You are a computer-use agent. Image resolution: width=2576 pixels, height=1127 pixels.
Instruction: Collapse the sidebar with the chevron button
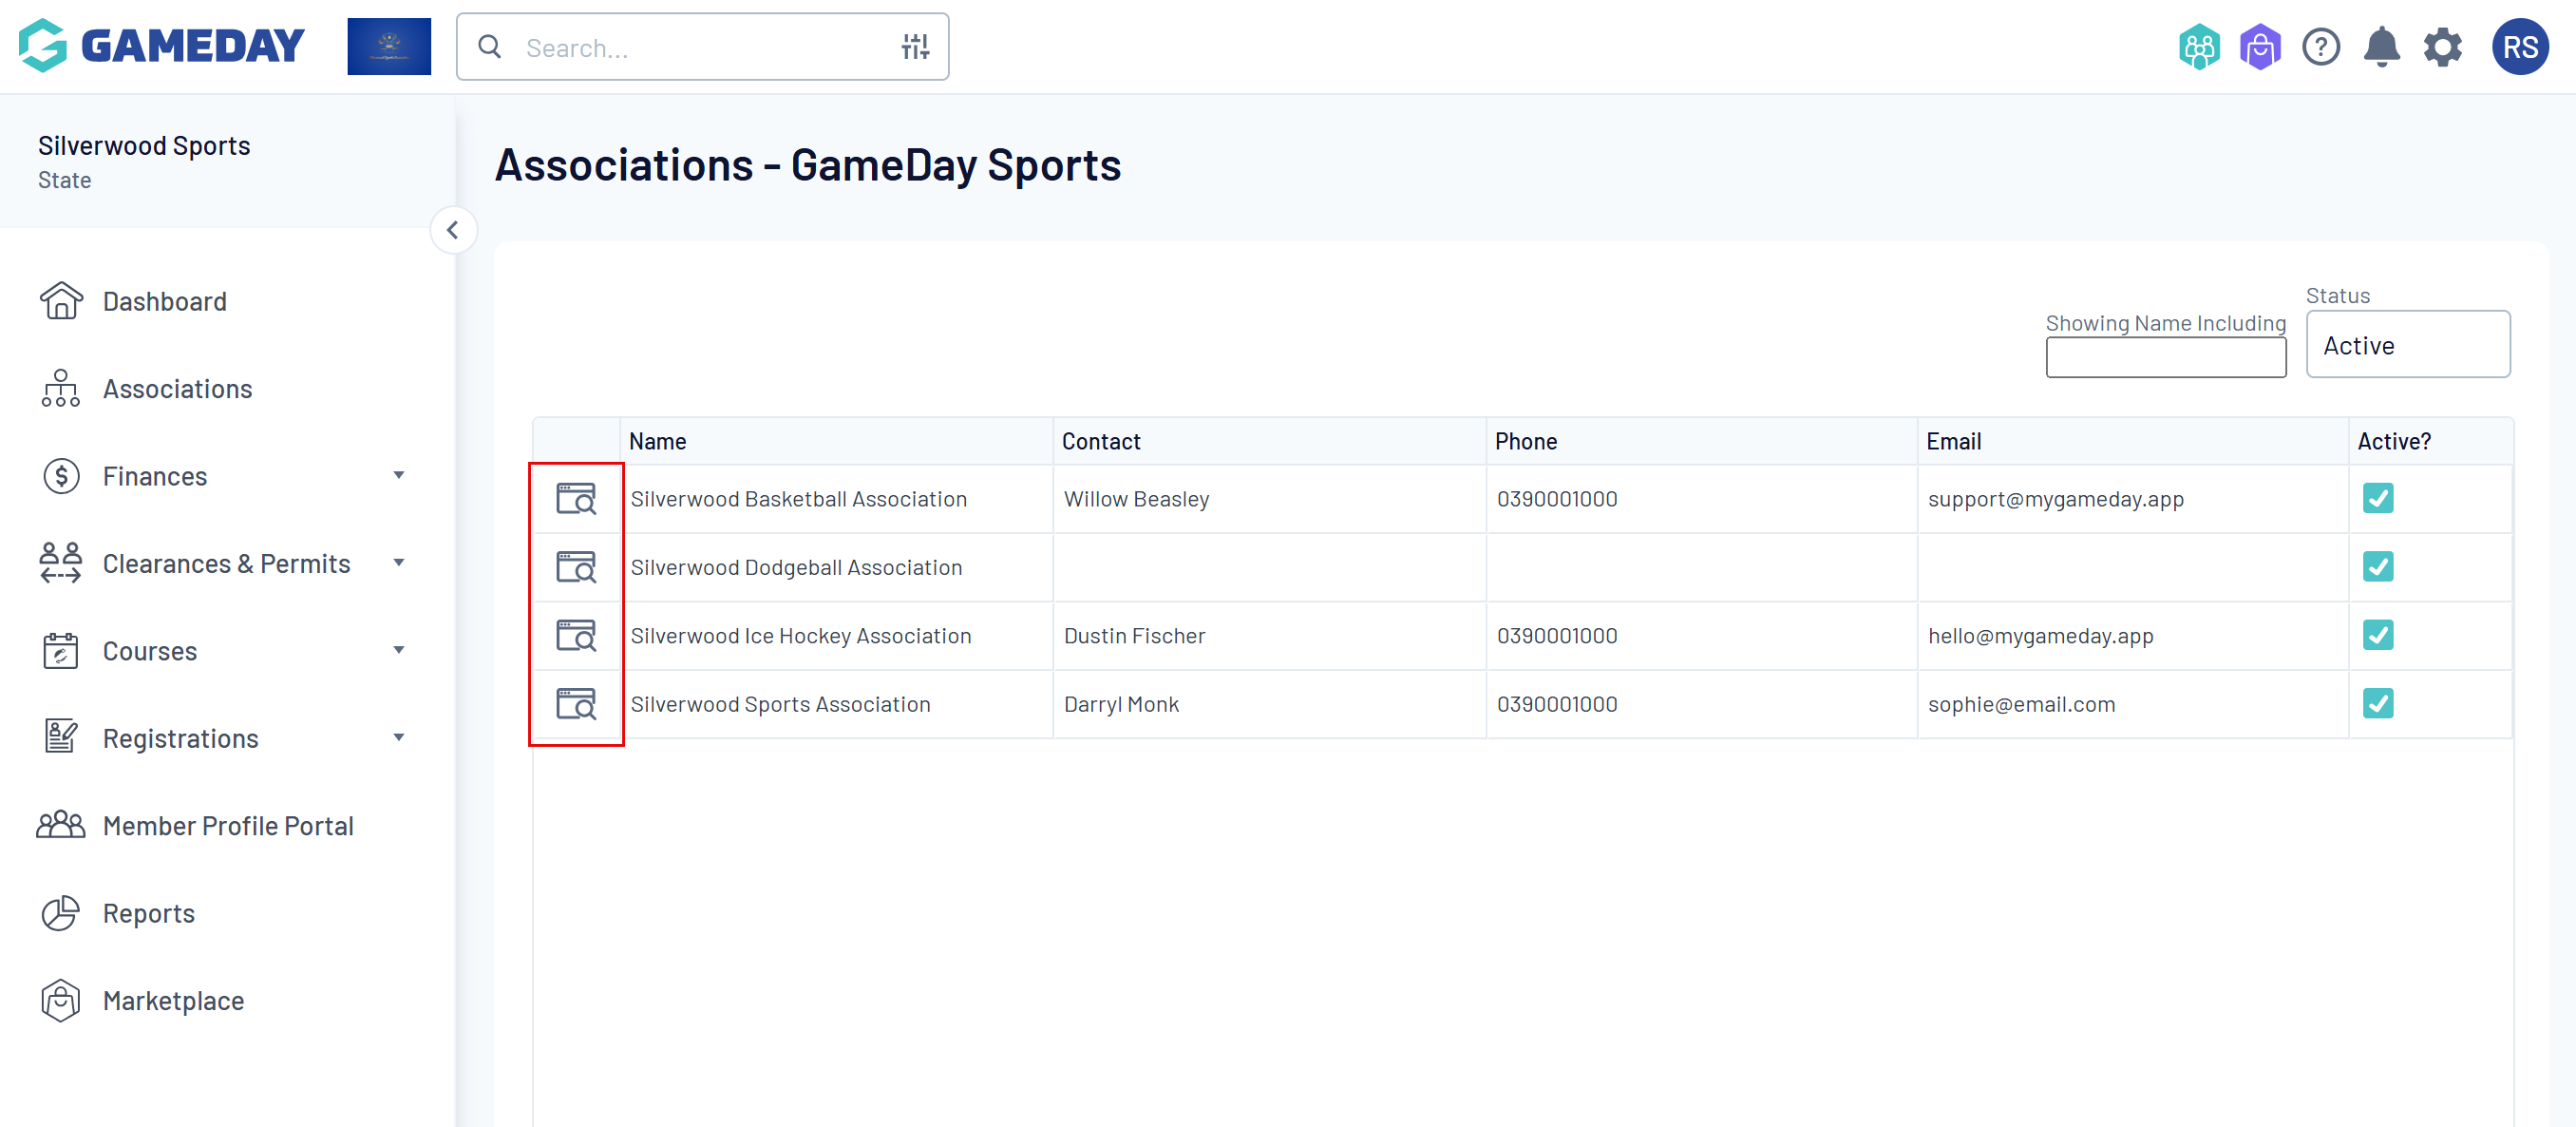pyautogui.click(x=453, y=230)
